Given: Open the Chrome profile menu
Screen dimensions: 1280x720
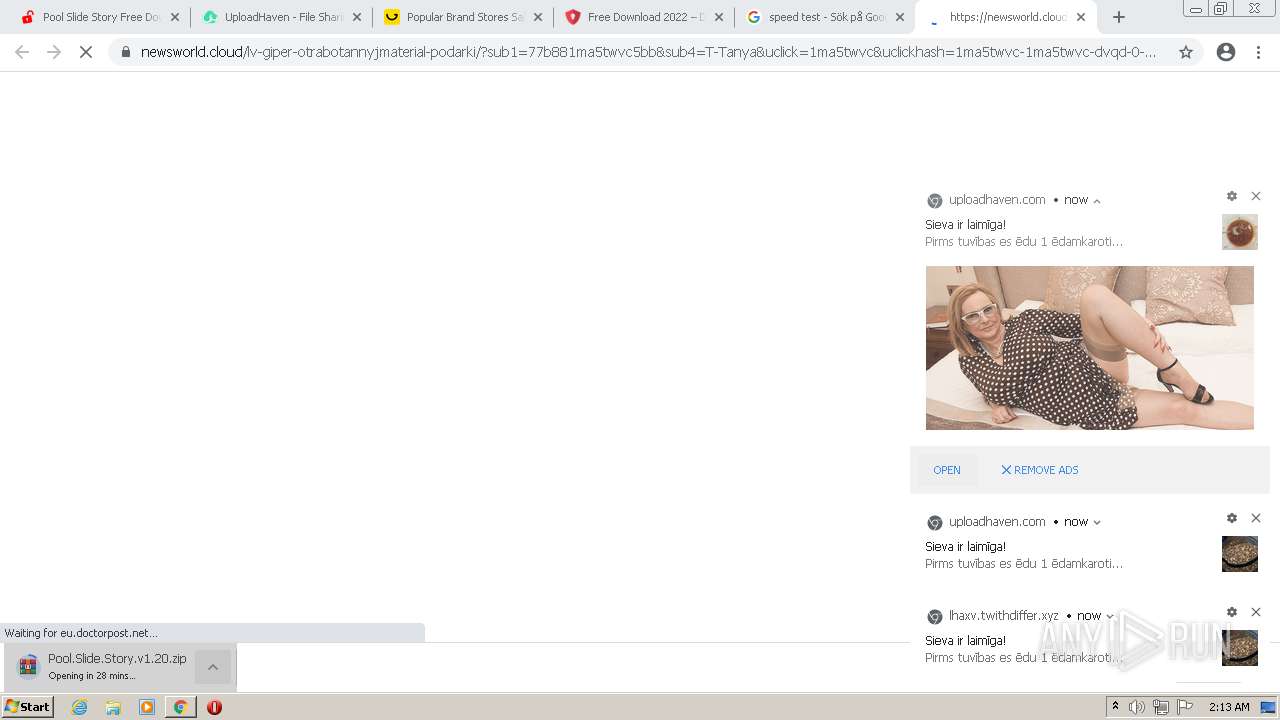Looking at the screenshot, I should coord(1226,52).
